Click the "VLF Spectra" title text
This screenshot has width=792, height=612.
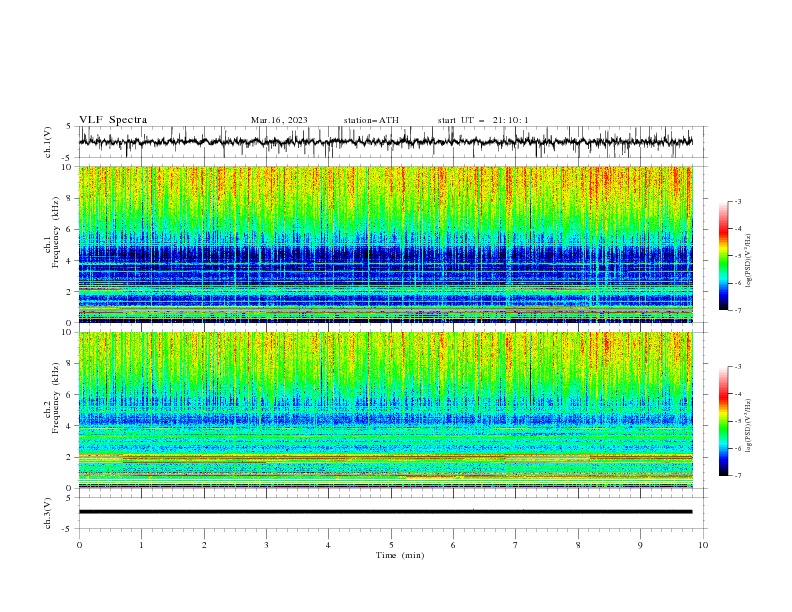pos(113,120)
